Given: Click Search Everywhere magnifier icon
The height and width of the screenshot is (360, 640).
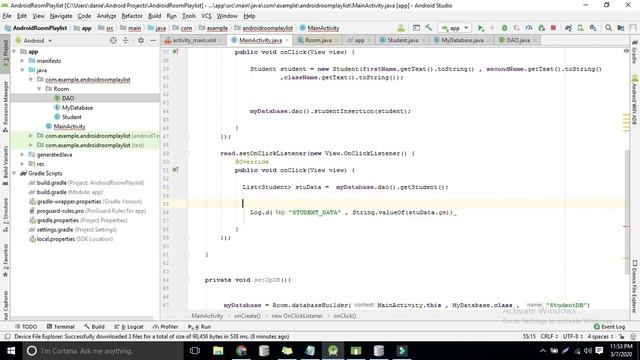Looking at the screenshot, I should [608, 28].
